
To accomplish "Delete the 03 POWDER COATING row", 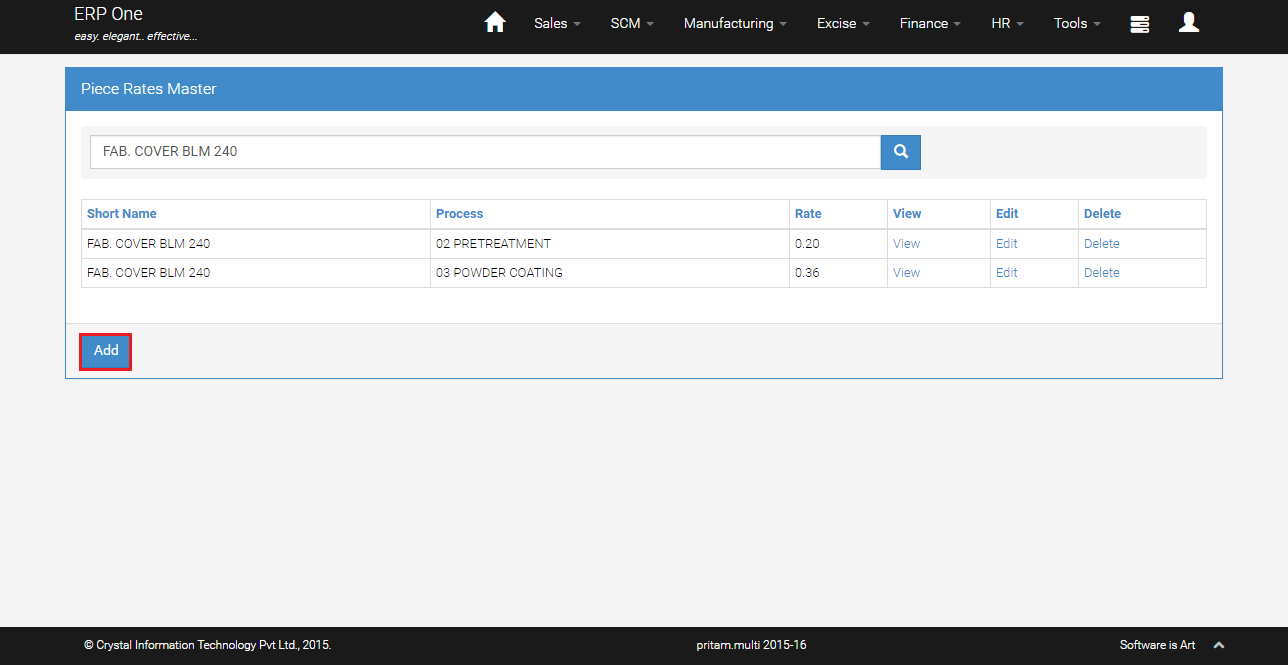I will [x=1101, y=273].
